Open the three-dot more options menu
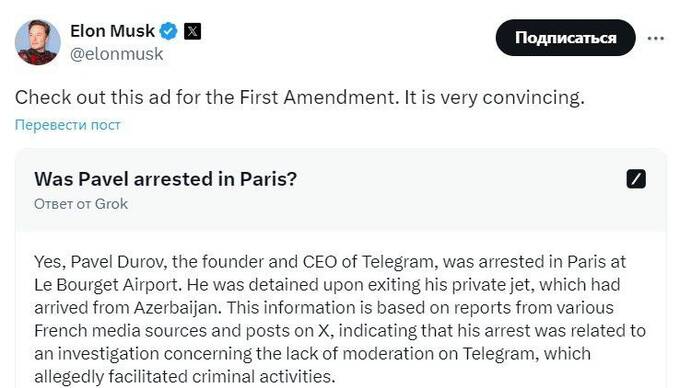Screen dimensions: 680x388 [x=655, y=38]
